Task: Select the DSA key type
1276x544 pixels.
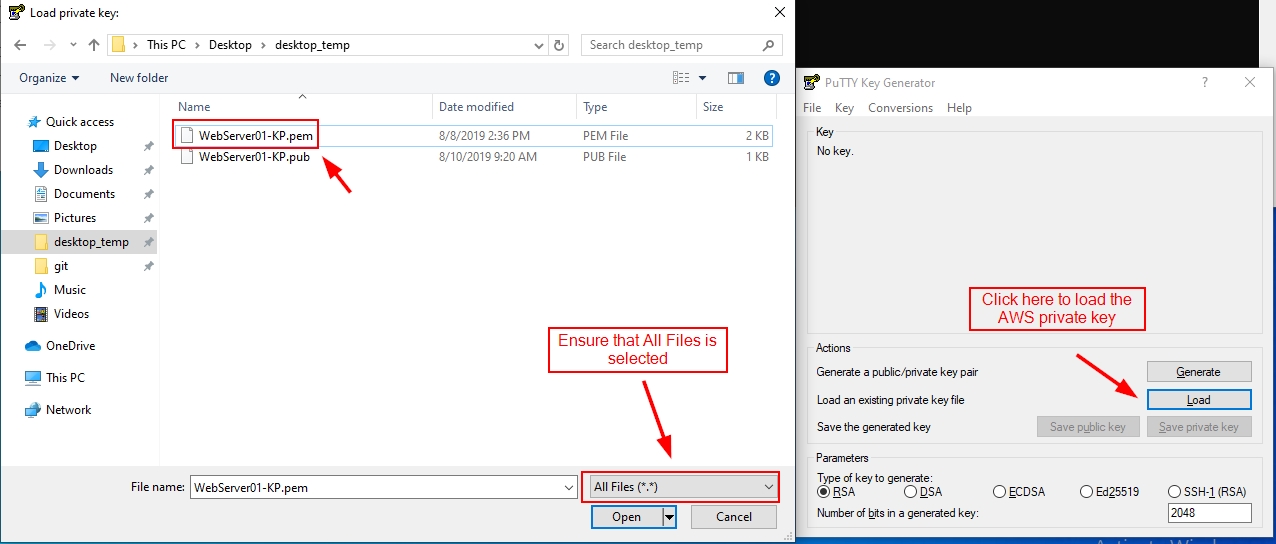Action: [x=923, y=492]
